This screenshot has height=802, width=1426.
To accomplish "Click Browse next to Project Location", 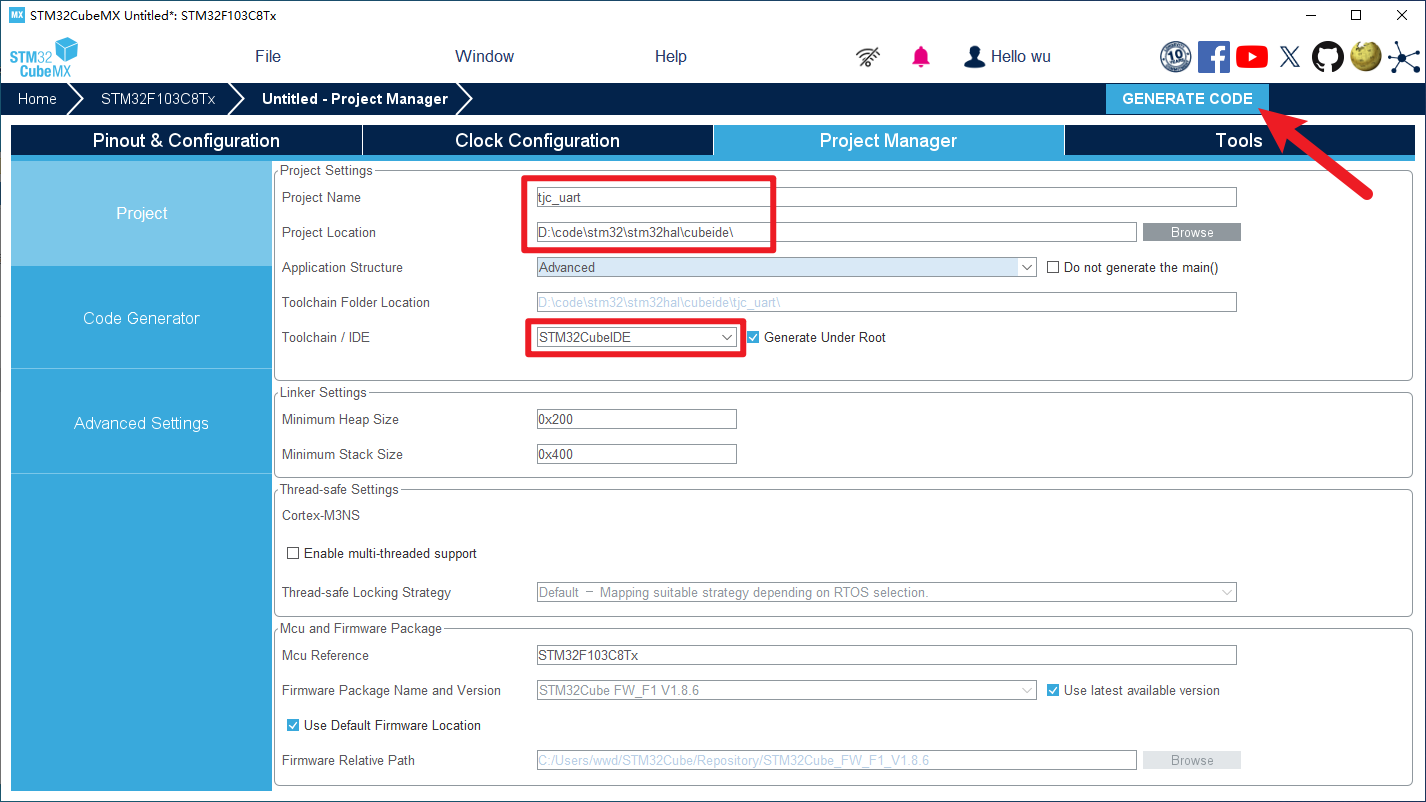I will (x=1191, y=232).
